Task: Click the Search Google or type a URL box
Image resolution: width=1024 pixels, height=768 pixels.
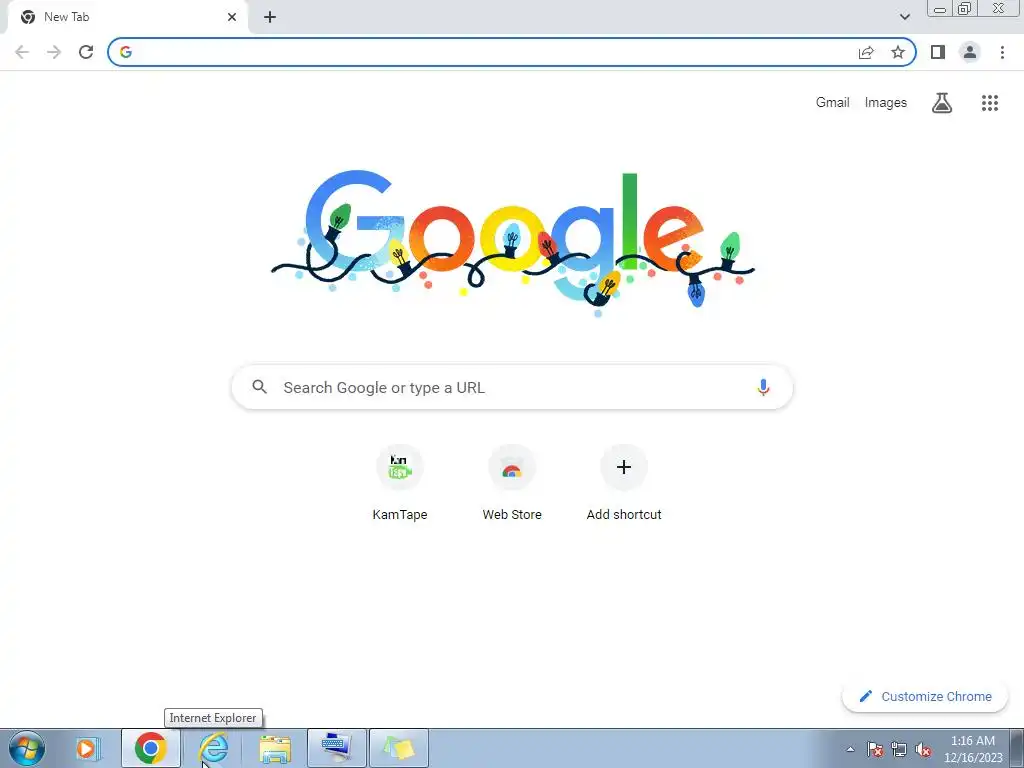Action: tap(512, 387)
